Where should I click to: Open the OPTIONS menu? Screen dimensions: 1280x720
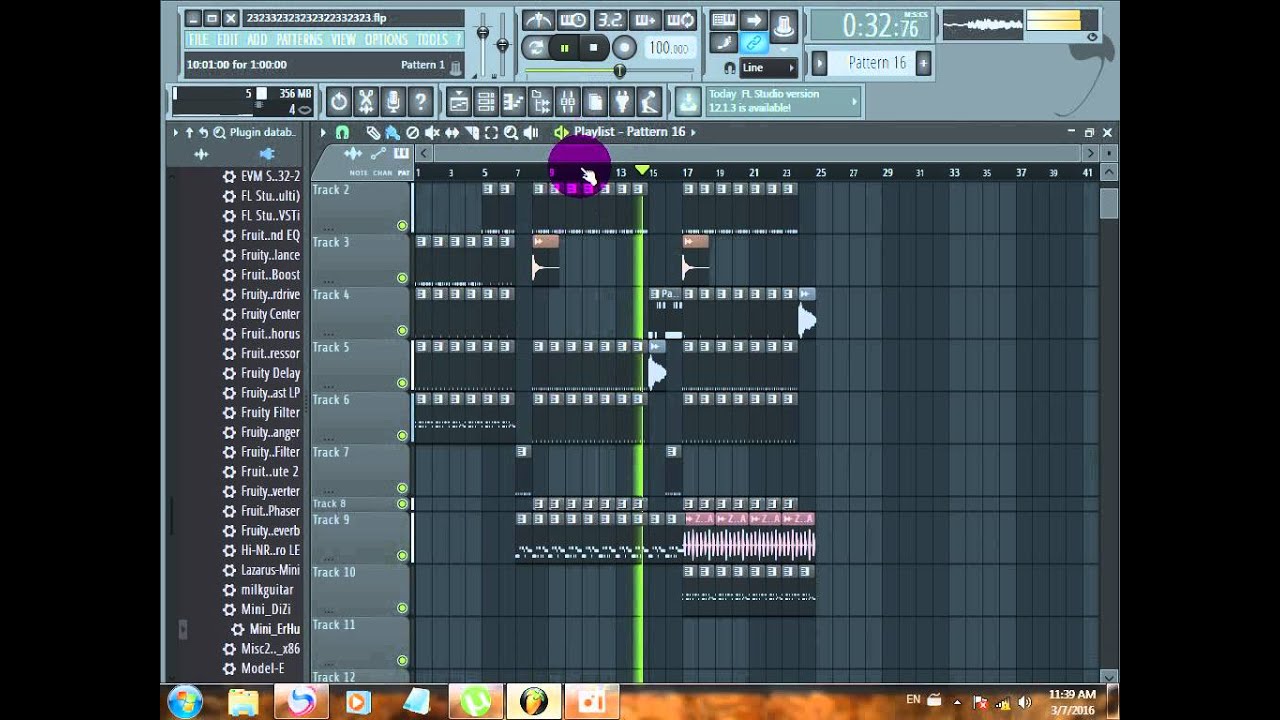(x=386, y=40)
